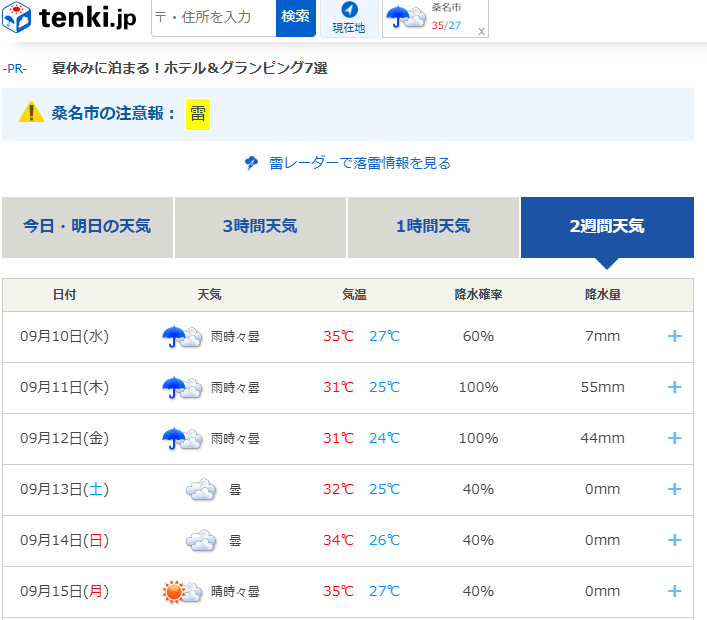This screenshot has height=620, width=707.
Task: Click the rain-cloud icon for 桑名市 in header
Action: (x=404, y=17)
